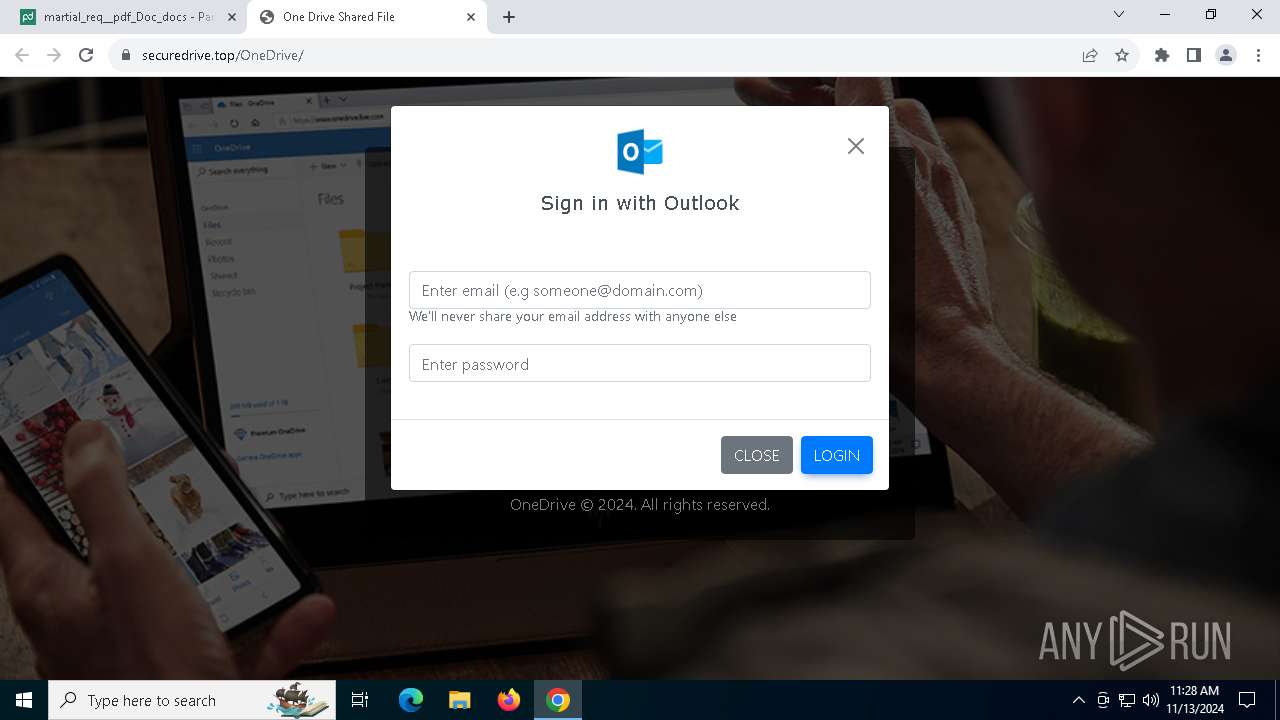Open File Explorer from the taskbar

pyautogui.click(x=459, y=700)
